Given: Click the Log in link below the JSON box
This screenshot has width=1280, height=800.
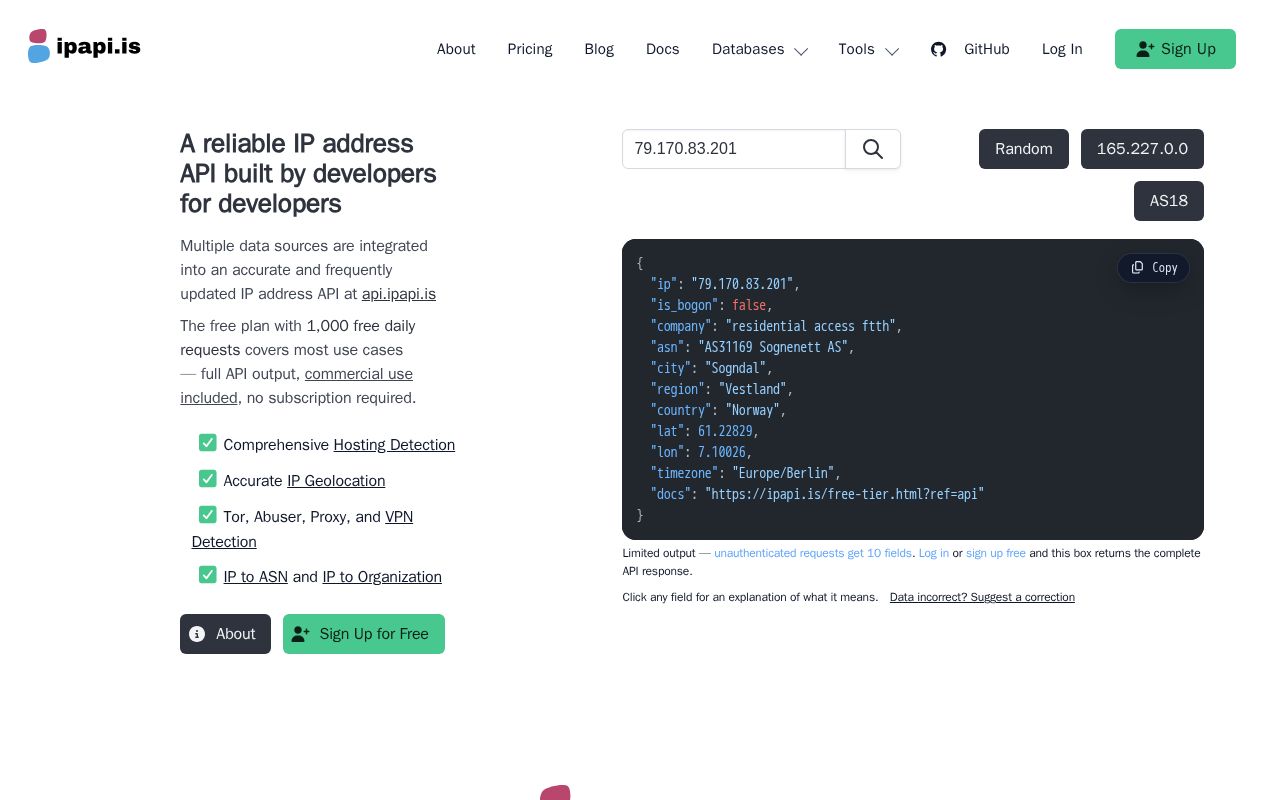Looking at the screenshot, I should 934,553.
